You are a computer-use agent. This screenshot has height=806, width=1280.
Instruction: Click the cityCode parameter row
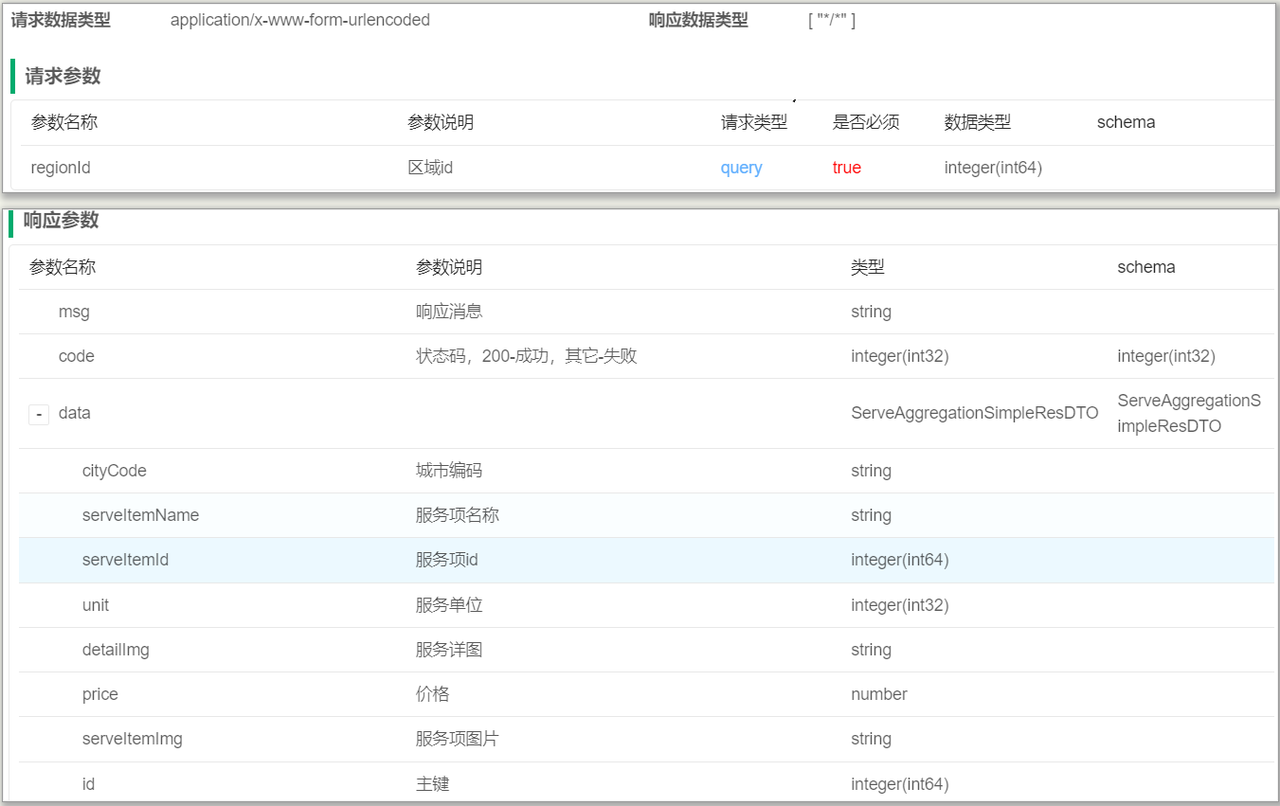[114, 471]
